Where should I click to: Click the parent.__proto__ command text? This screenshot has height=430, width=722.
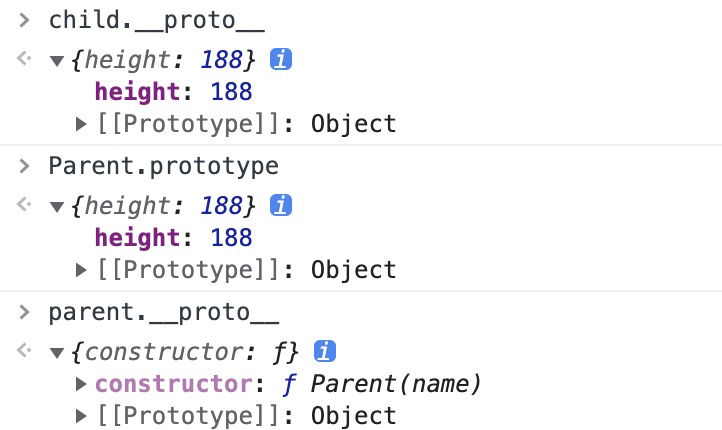[x=164, y=312]
